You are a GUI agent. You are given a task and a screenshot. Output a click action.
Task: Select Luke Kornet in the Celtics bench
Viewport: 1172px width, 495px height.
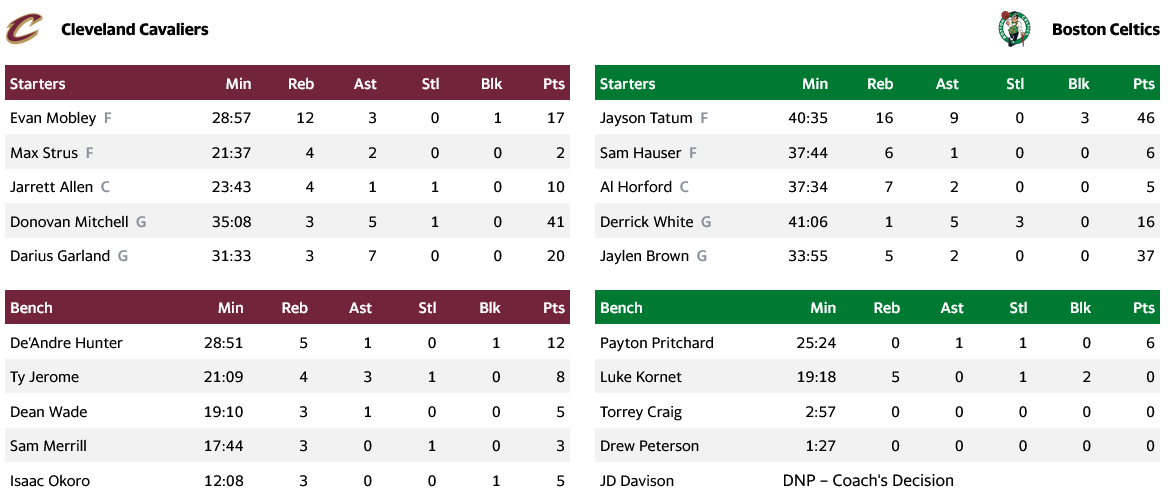(x=641, y=377)
